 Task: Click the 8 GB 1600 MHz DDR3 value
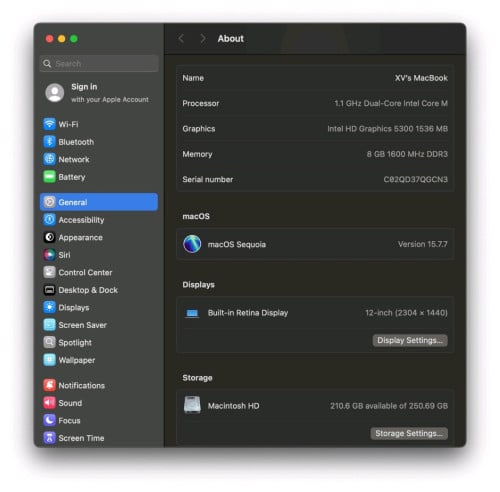407,154
